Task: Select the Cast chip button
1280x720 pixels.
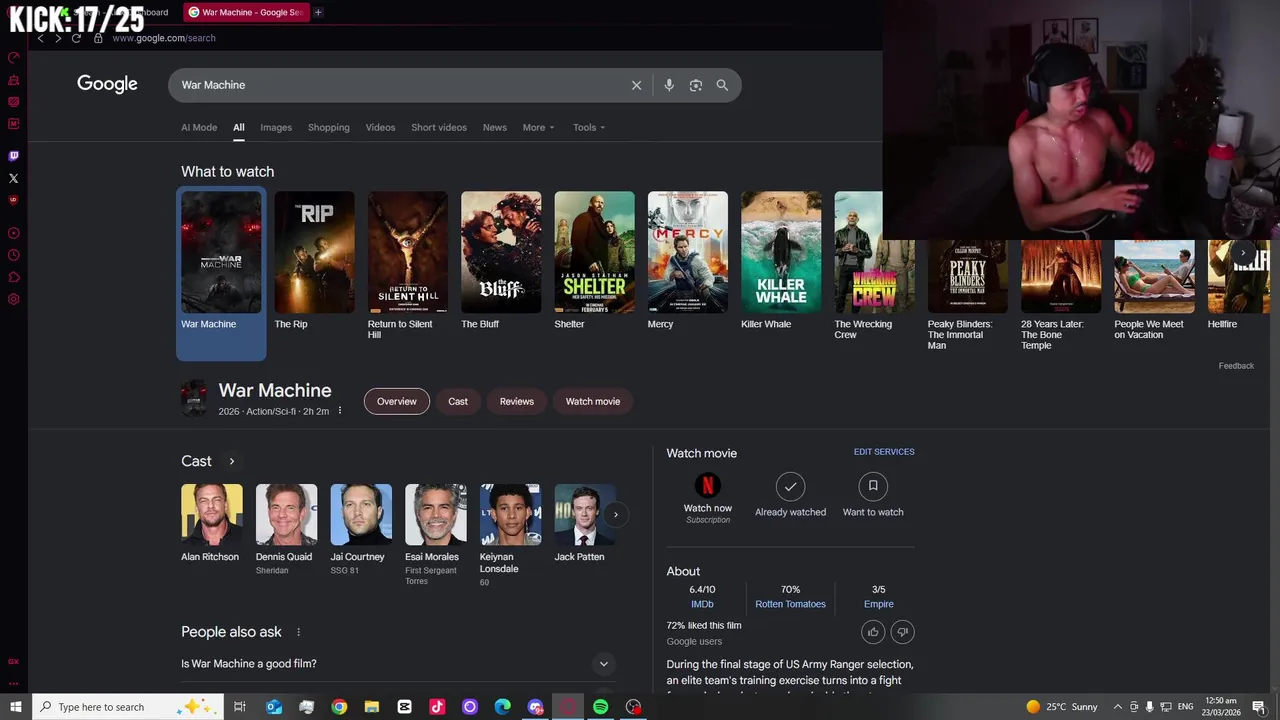Action: click(458, 401)
